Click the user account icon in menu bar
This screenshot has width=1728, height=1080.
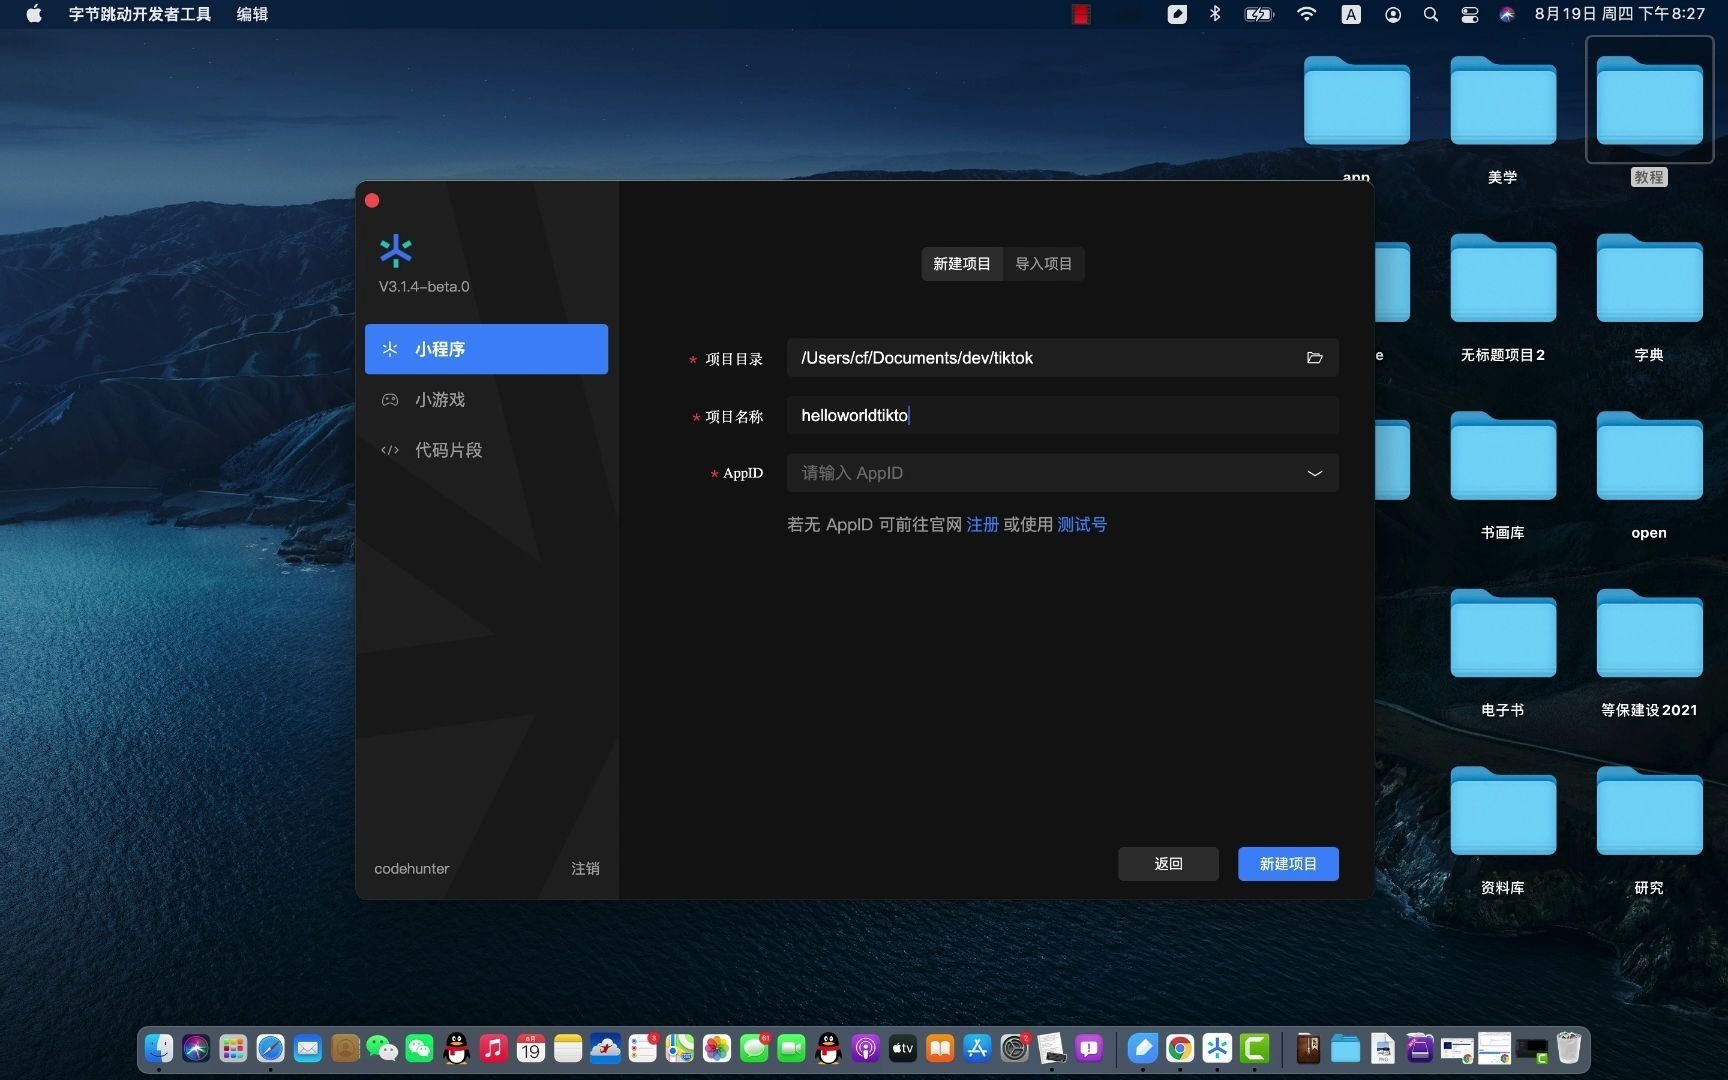click(x=1393, y=14)
